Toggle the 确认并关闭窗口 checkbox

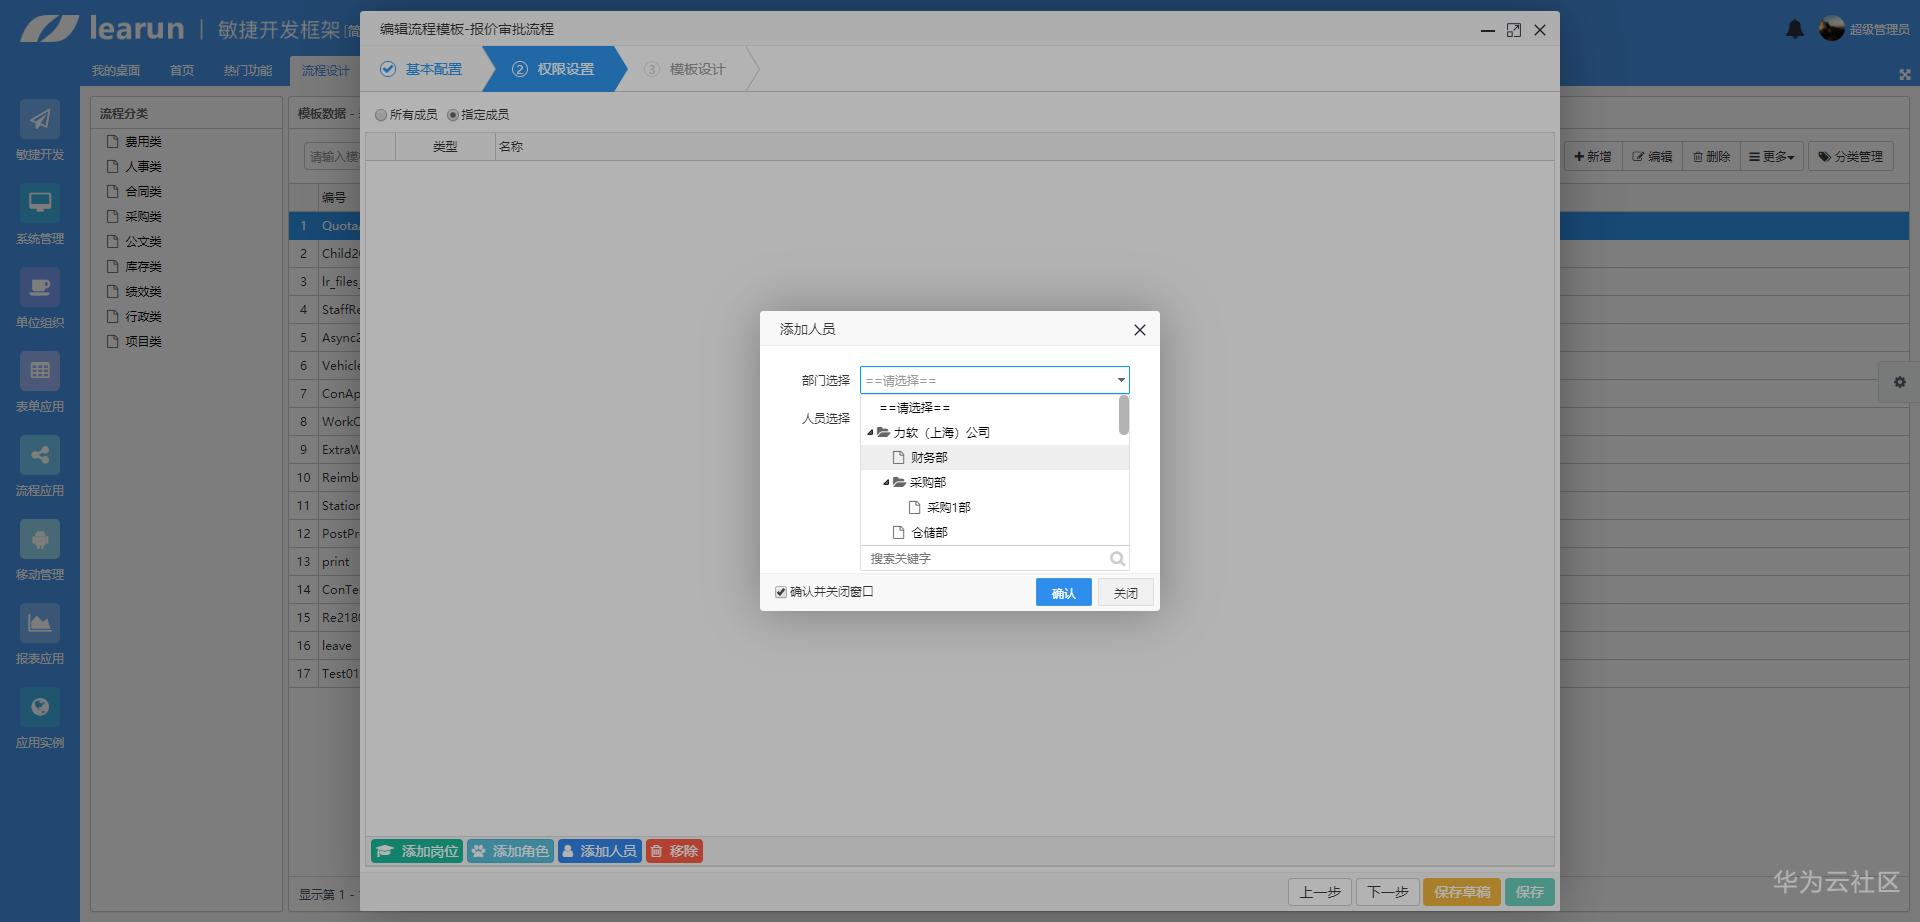pyautogui.click(x=781, y=592)
